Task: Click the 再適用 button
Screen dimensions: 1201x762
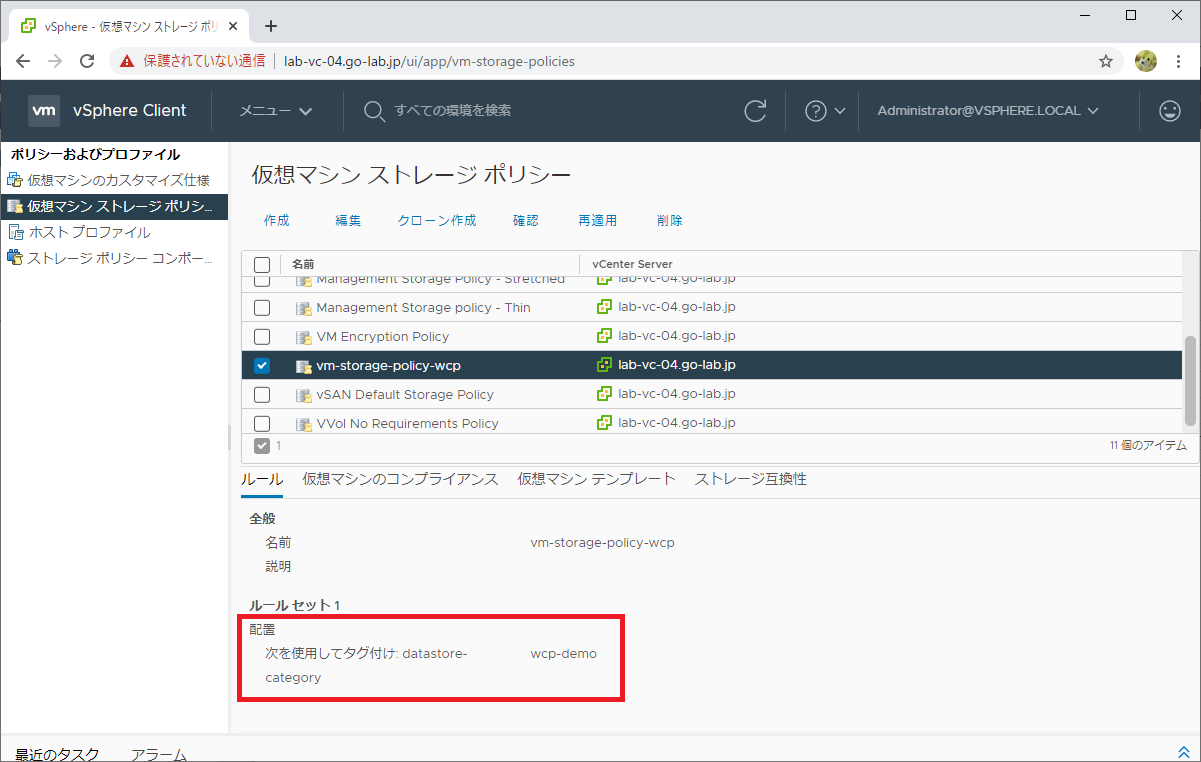Action: click(x=598, y=220)
